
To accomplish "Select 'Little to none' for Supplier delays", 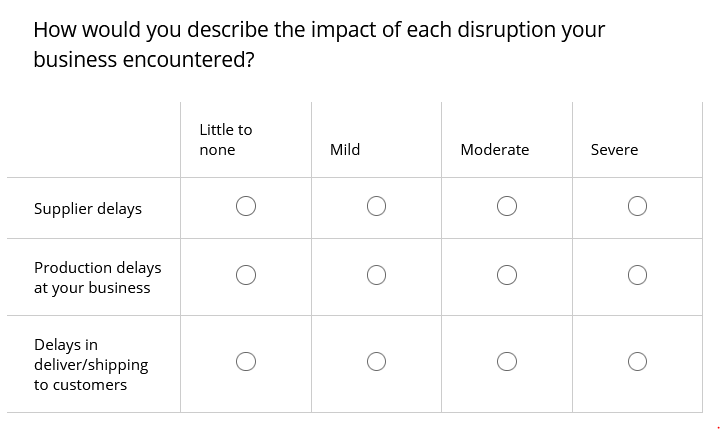I will [246, 206].
